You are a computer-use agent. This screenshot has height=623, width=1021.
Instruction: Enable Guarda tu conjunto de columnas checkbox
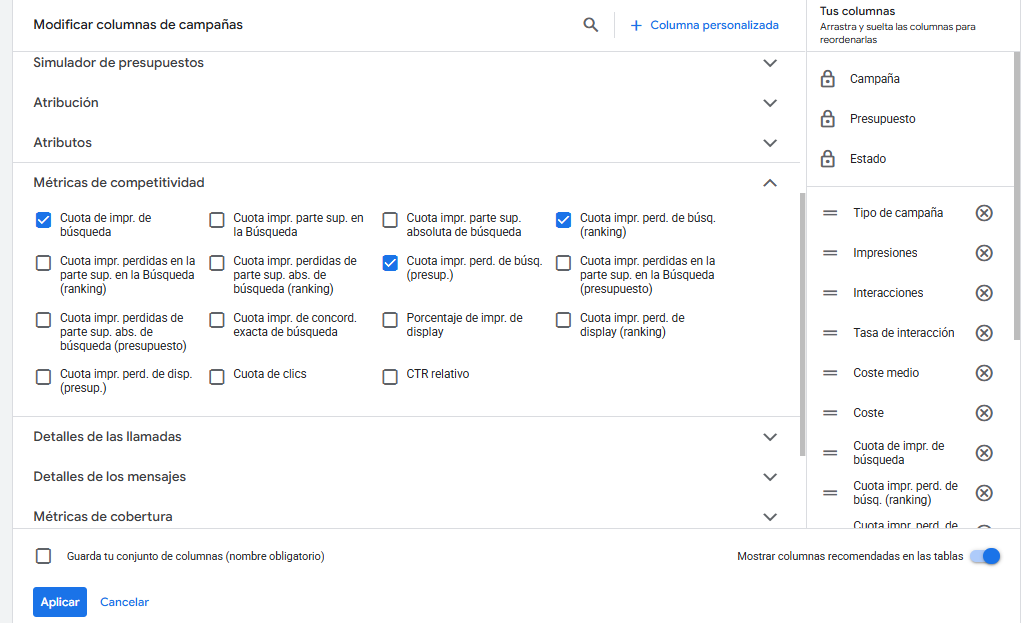[44, 556]
